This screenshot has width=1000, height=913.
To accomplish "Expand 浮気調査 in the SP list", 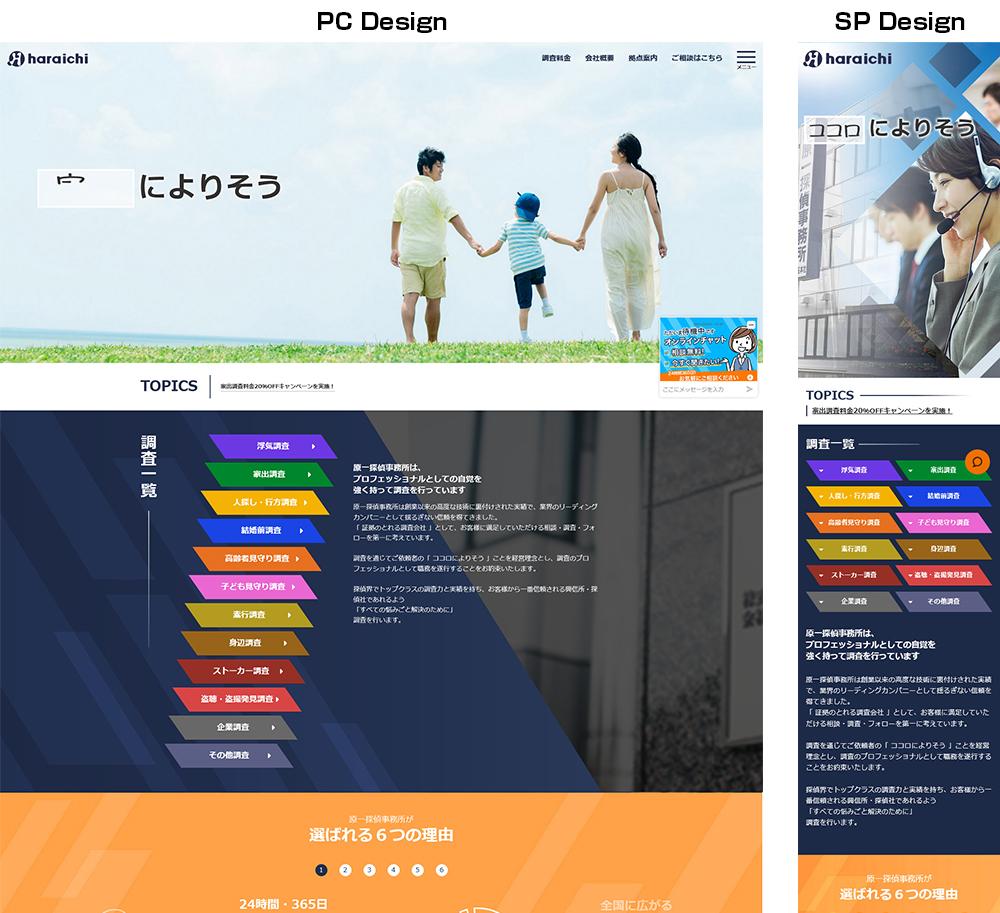I will [821, 470].
